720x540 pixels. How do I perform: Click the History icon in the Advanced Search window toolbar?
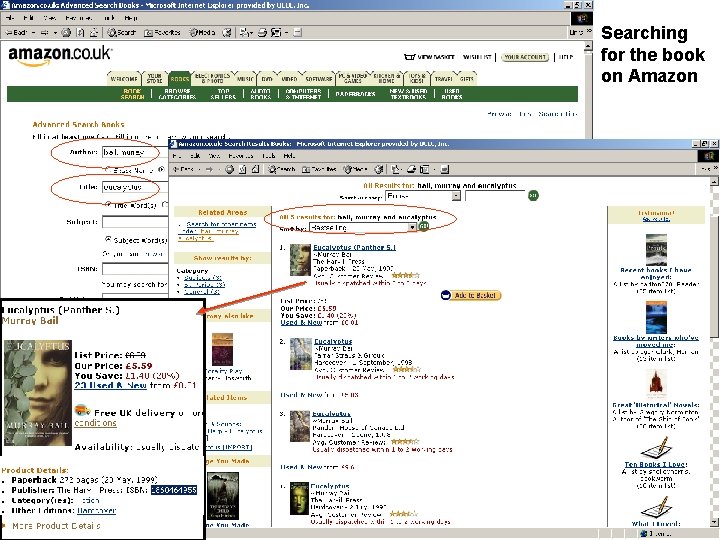[x=227, y=33]
